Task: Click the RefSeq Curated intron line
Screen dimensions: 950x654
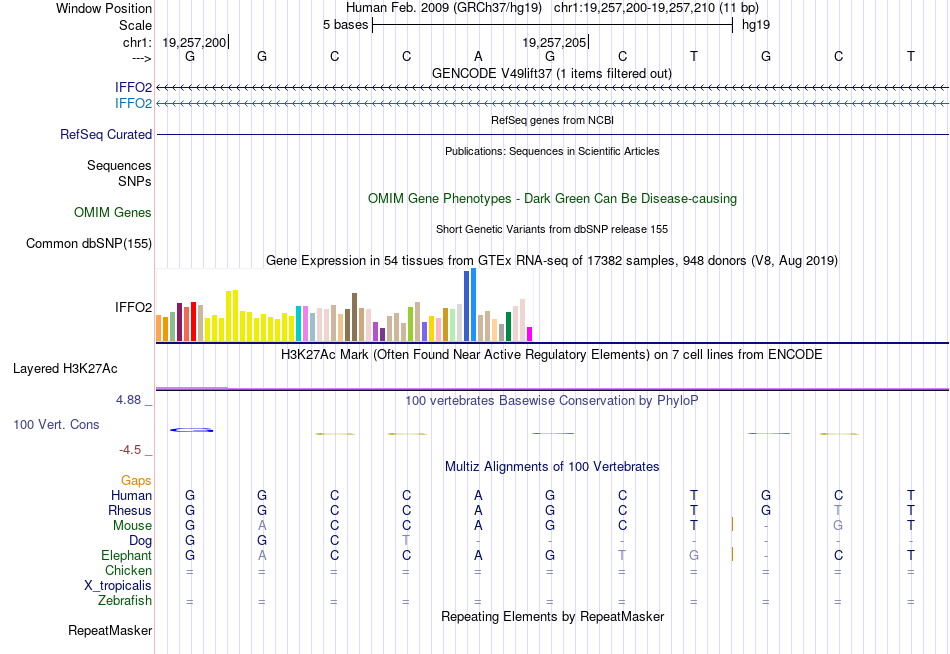Action: click(x=552, y=135)
